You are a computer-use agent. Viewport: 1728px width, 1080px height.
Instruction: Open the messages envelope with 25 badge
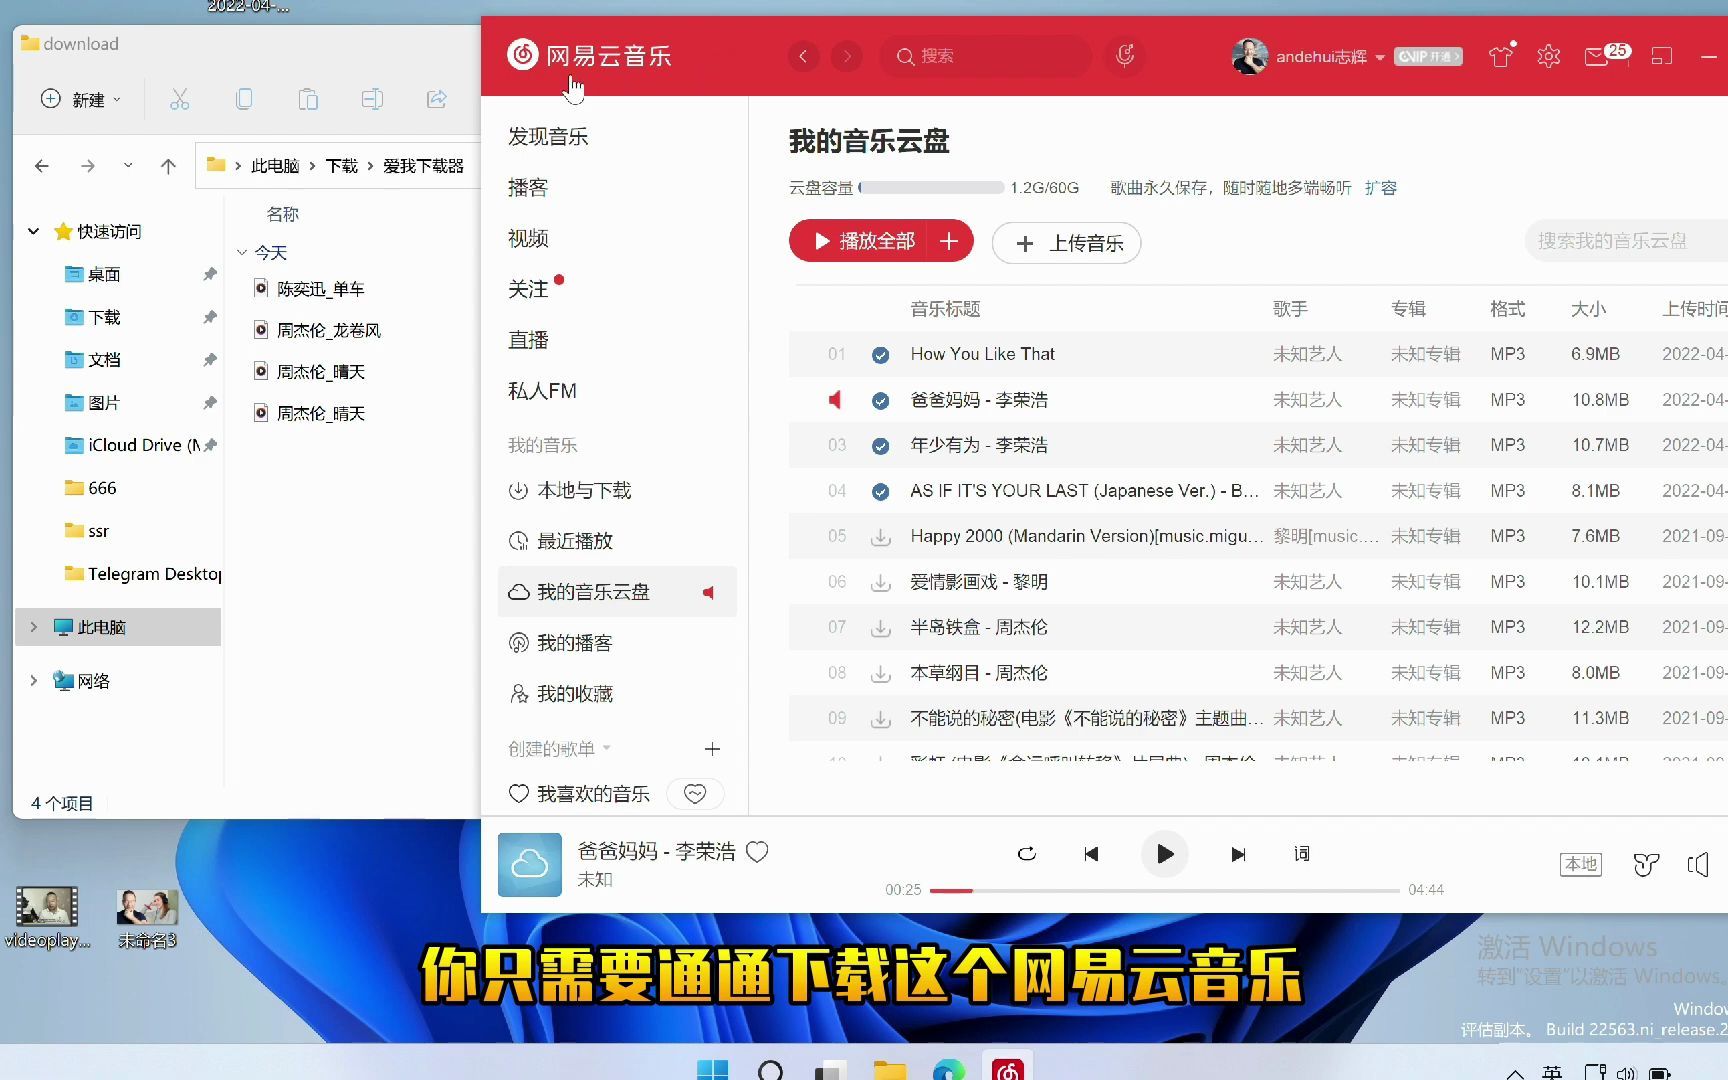(x=1605, y=55)
